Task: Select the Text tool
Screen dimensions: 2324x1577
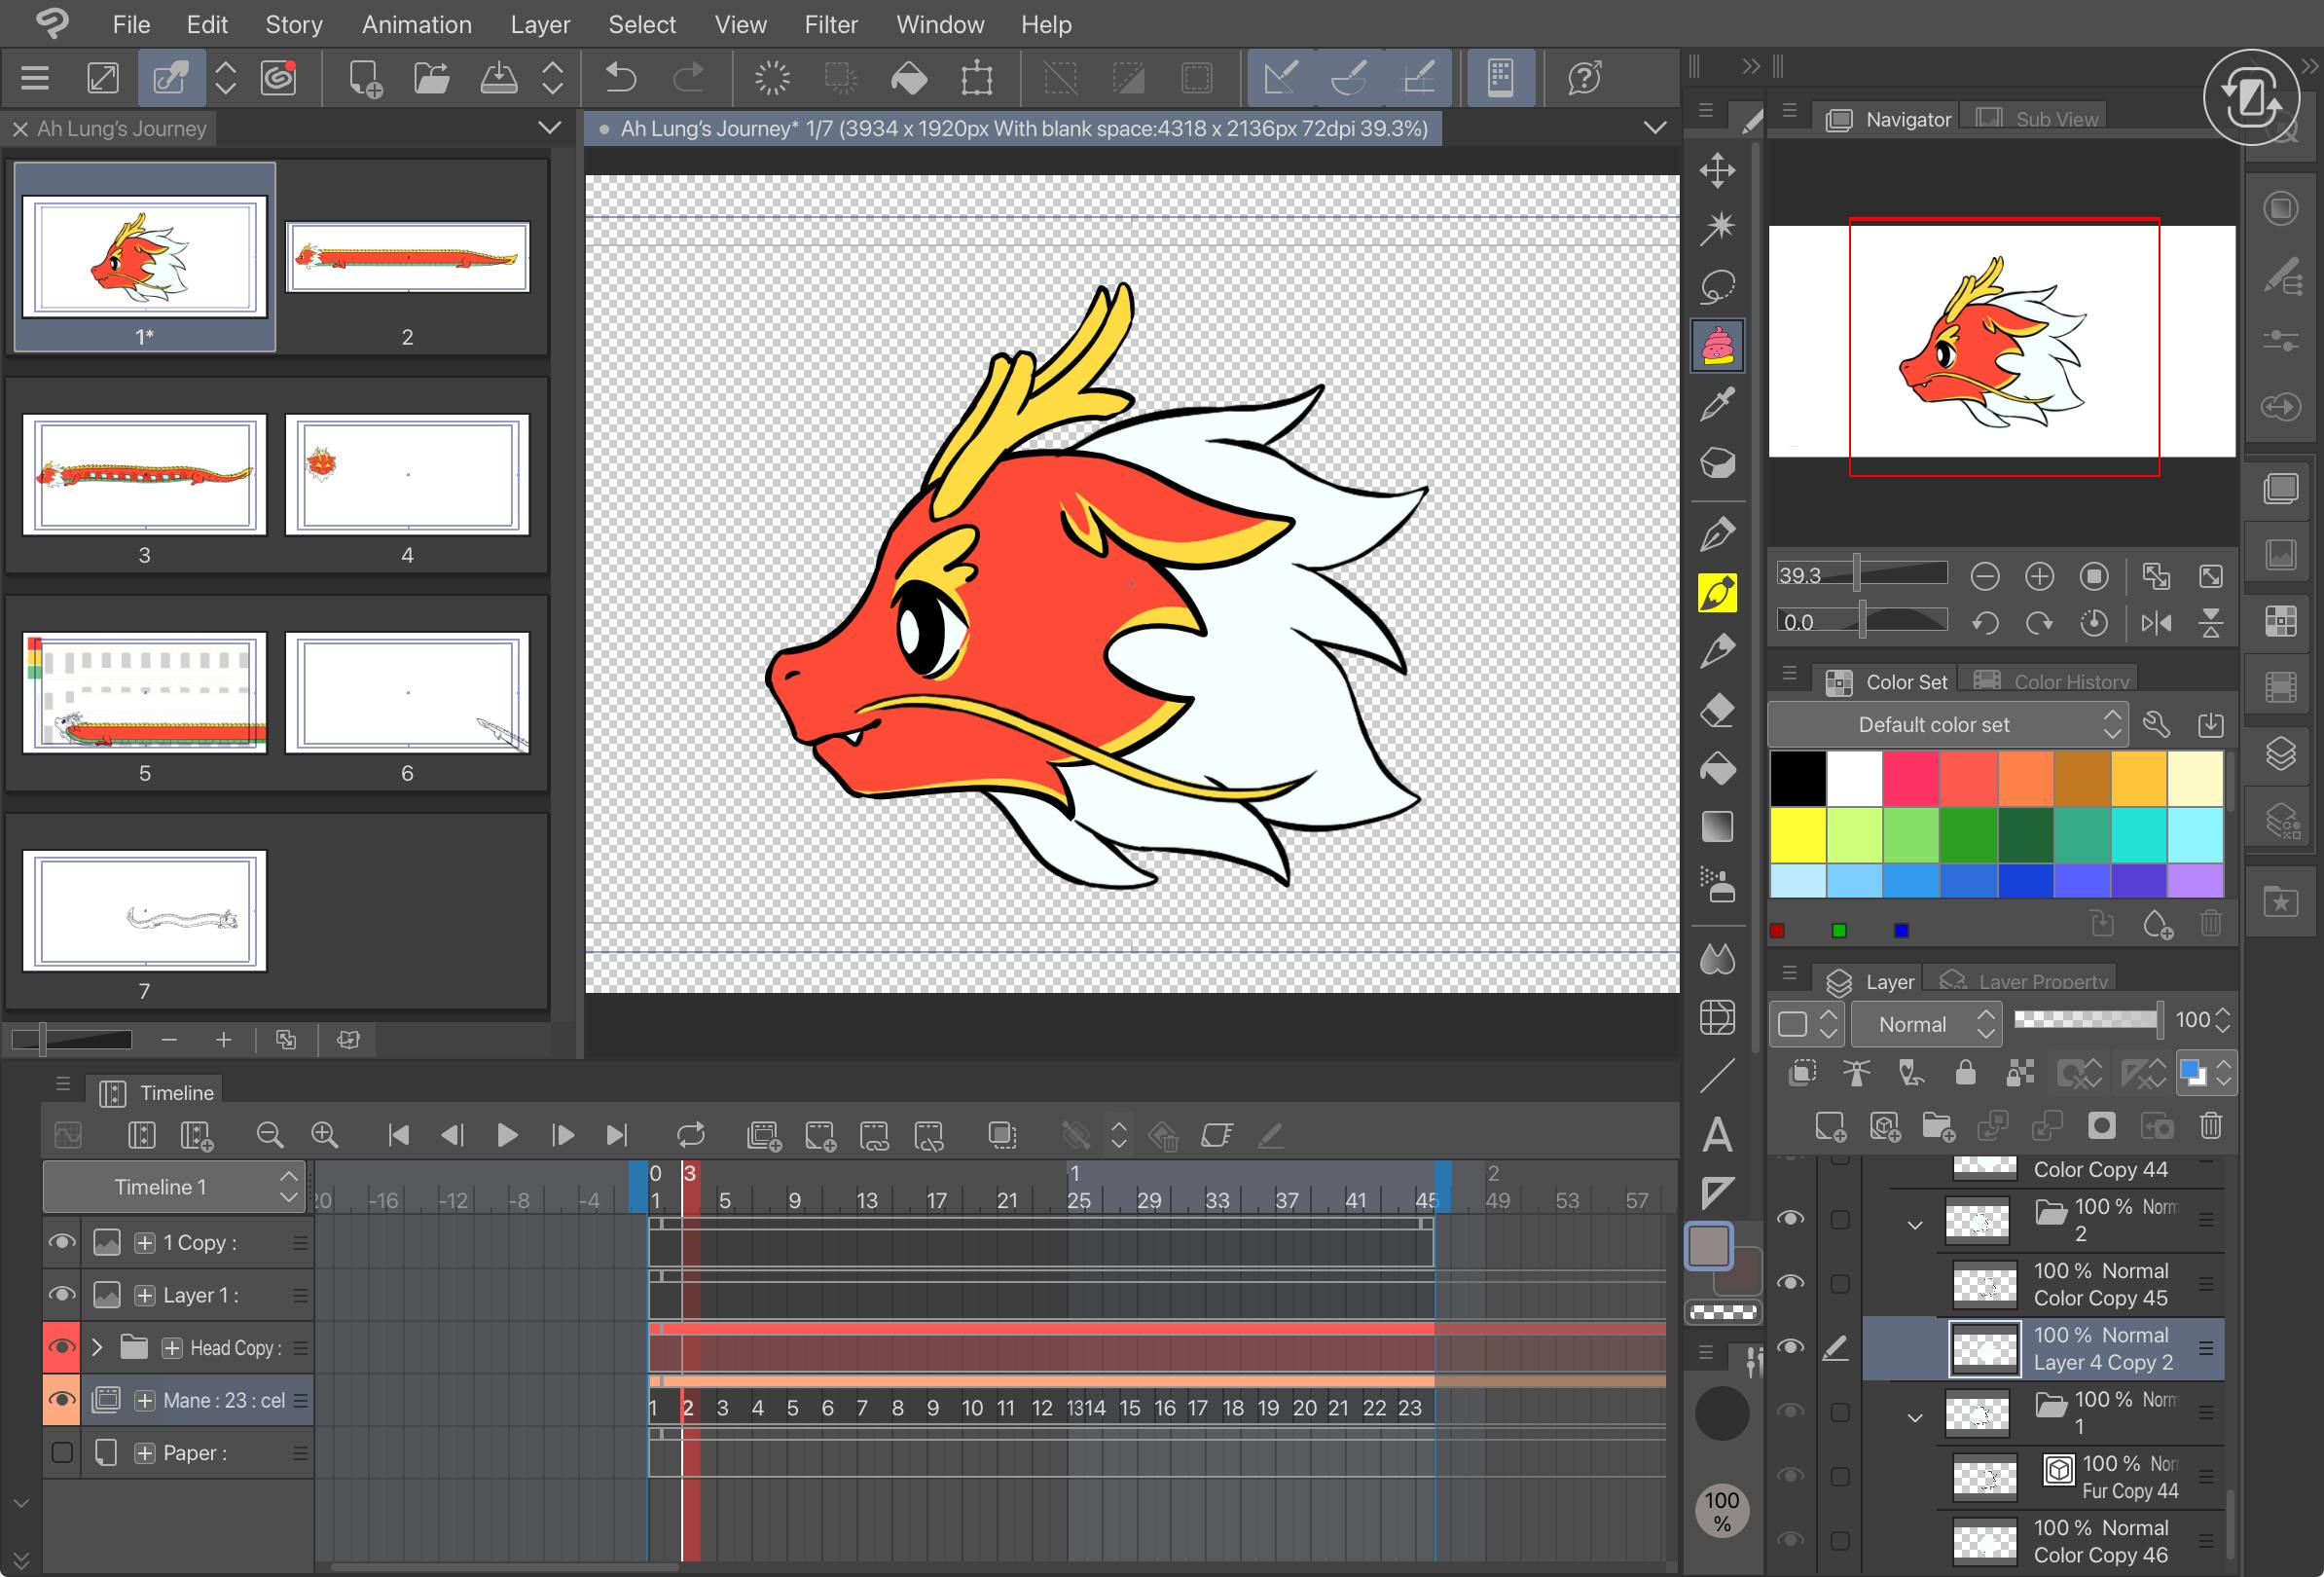Action: [1717, 1134]
